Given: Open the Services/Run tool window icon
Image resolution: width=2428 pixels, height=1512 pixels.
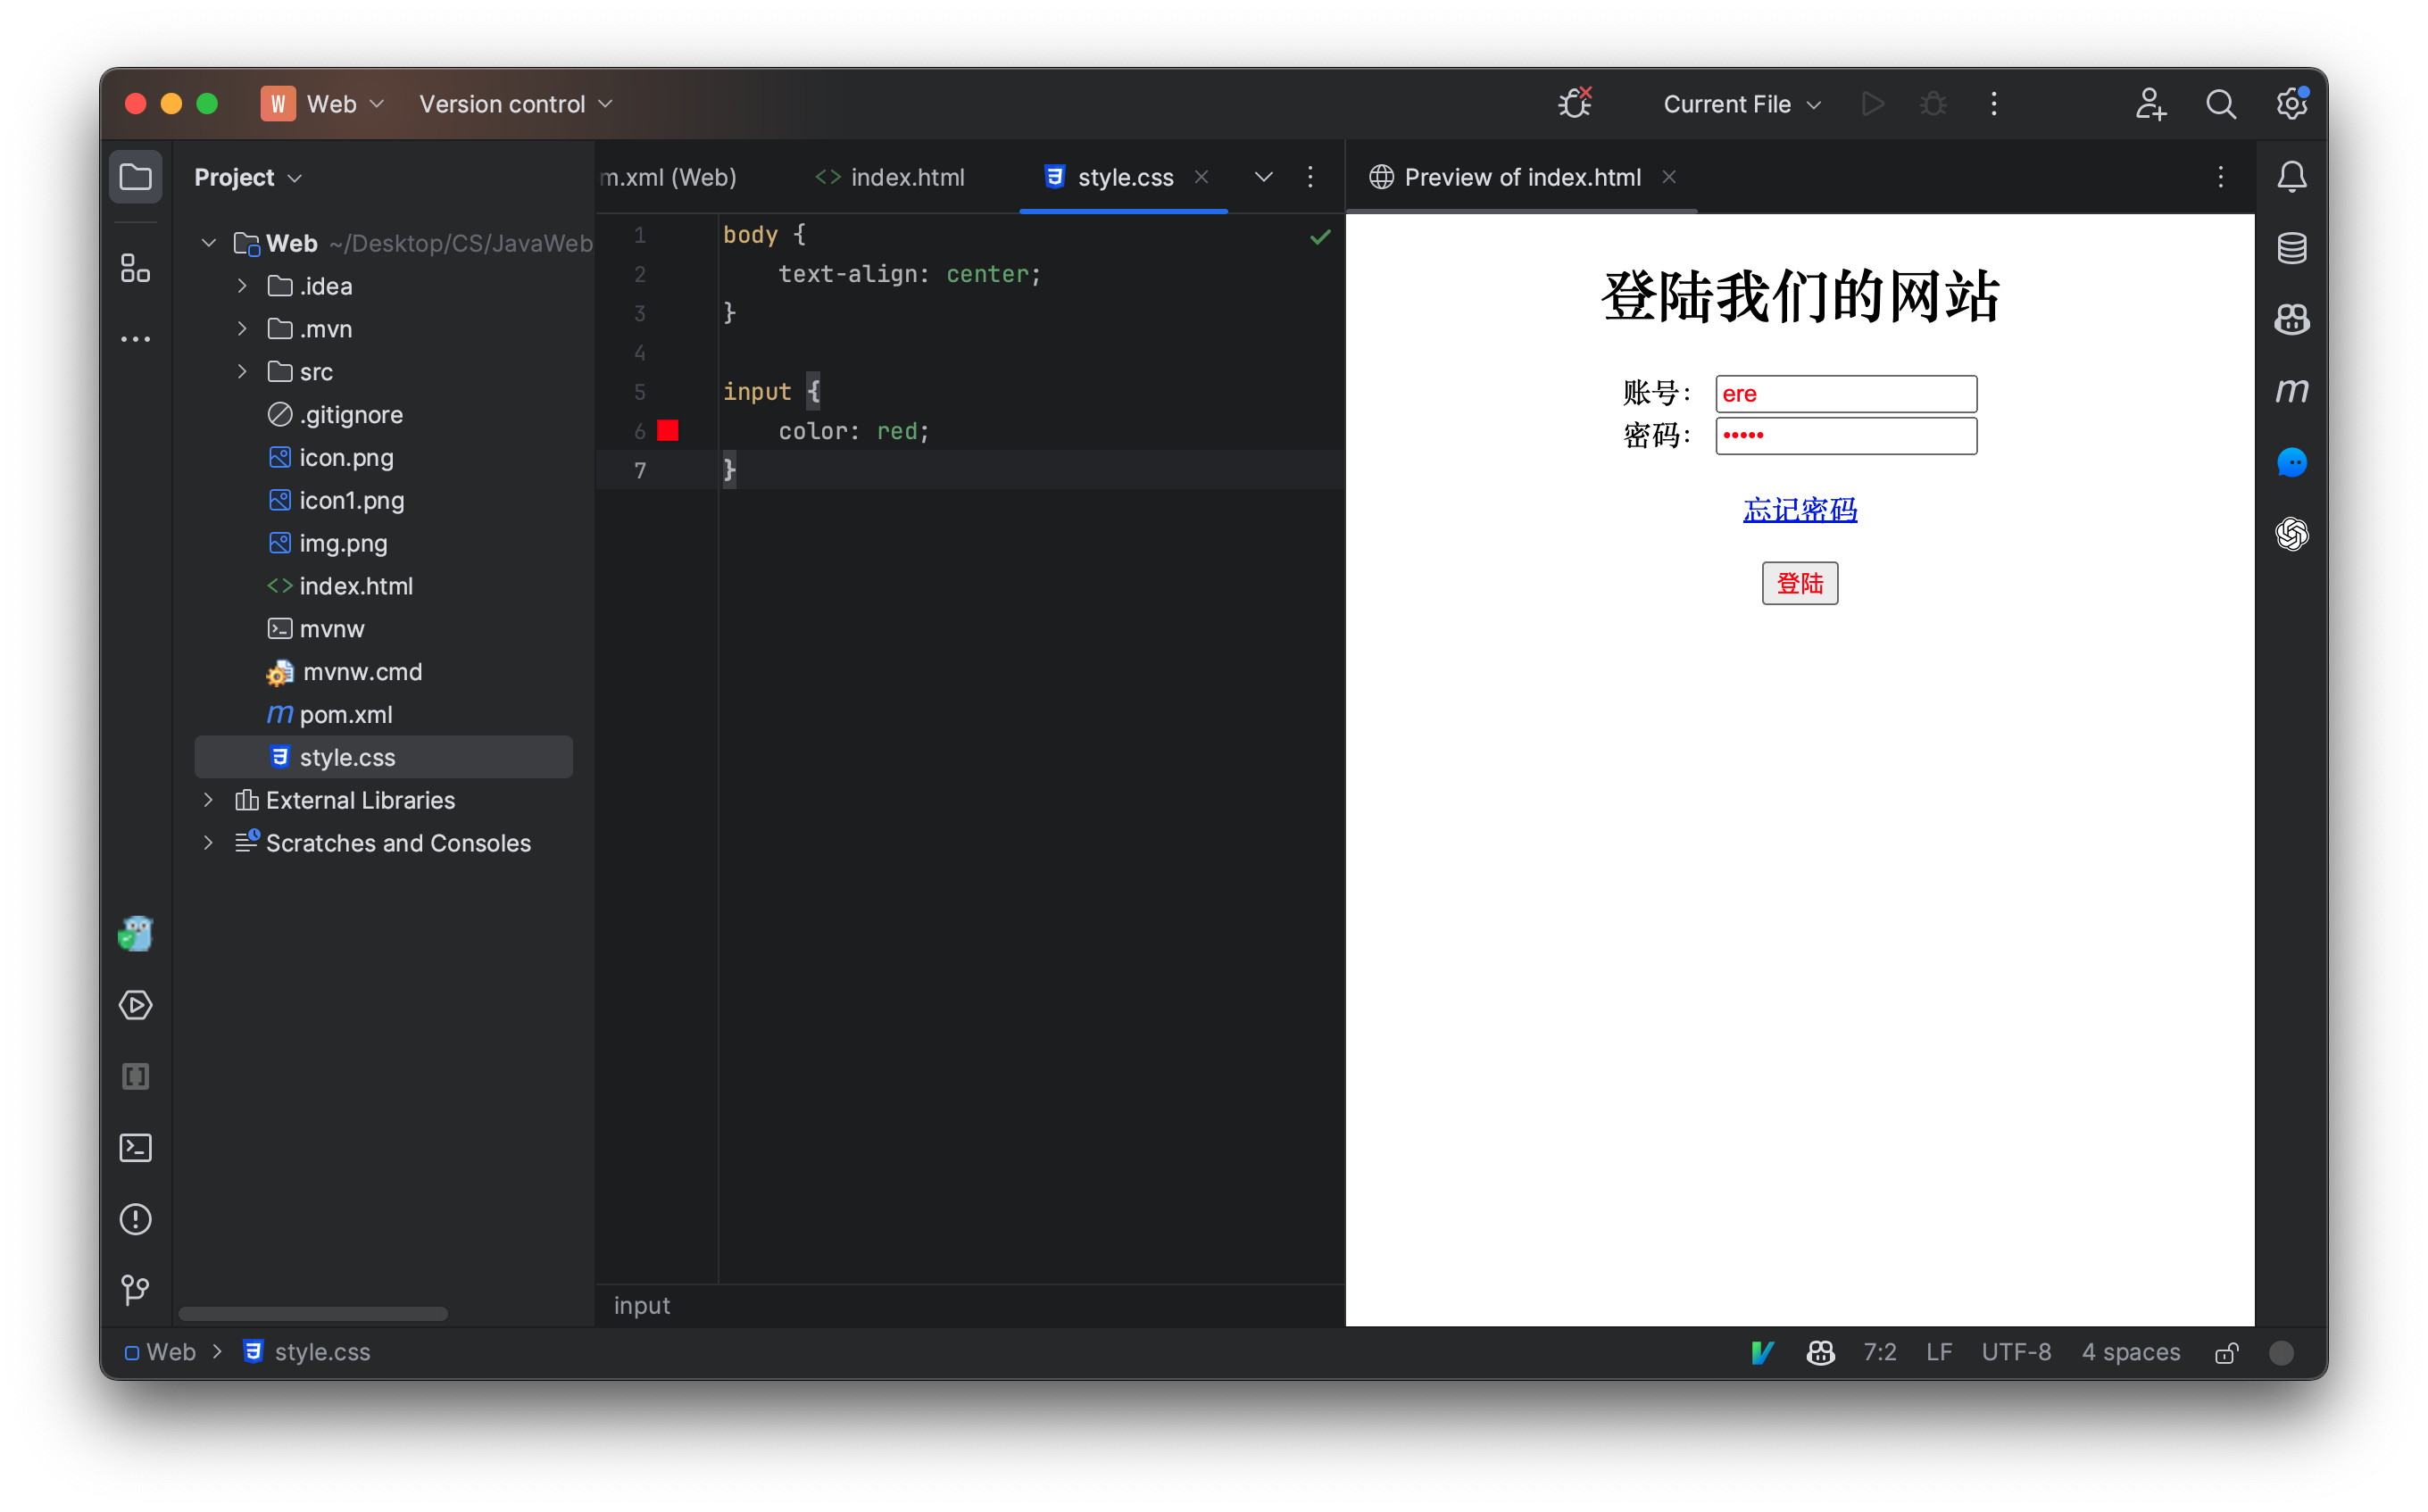Looking at the screenshot, I should [135, 1005].
